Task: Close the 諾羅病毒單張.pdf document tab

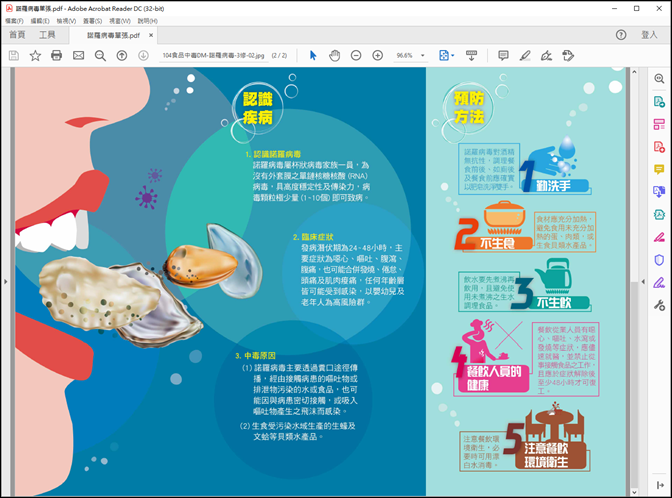Action: point(151,35)
